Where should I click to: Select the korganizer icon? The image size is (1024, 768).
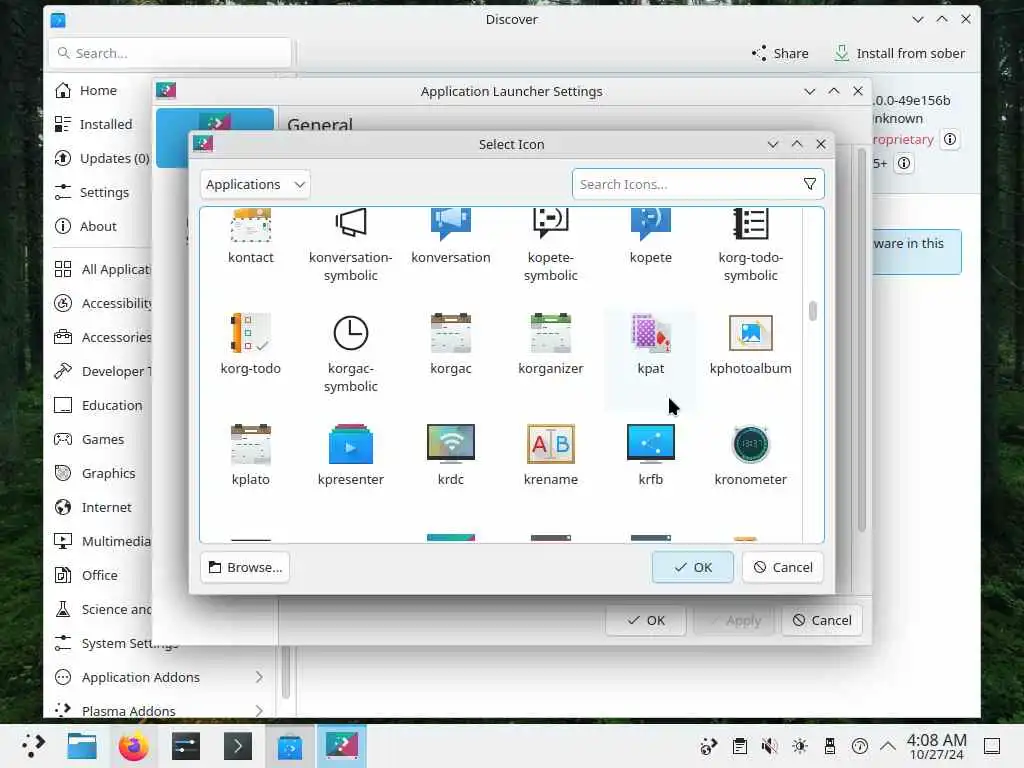551,344
